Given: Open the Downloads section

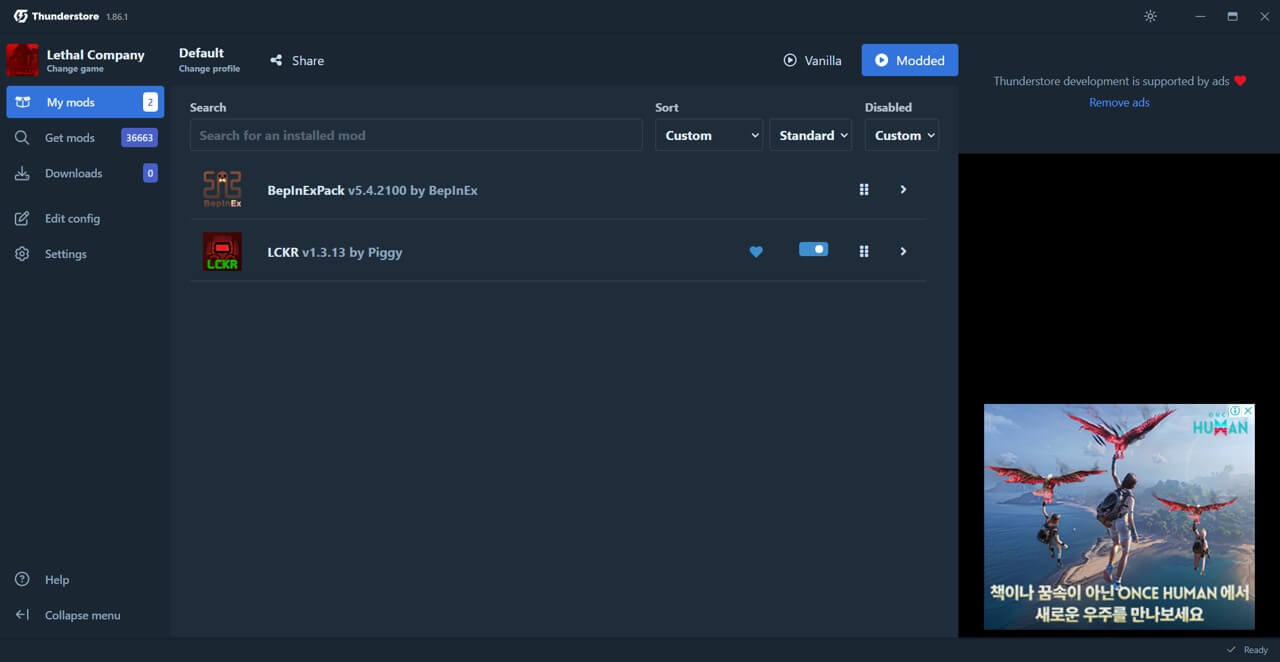Looking at the screenshot, I should click(x=85, y=173).
